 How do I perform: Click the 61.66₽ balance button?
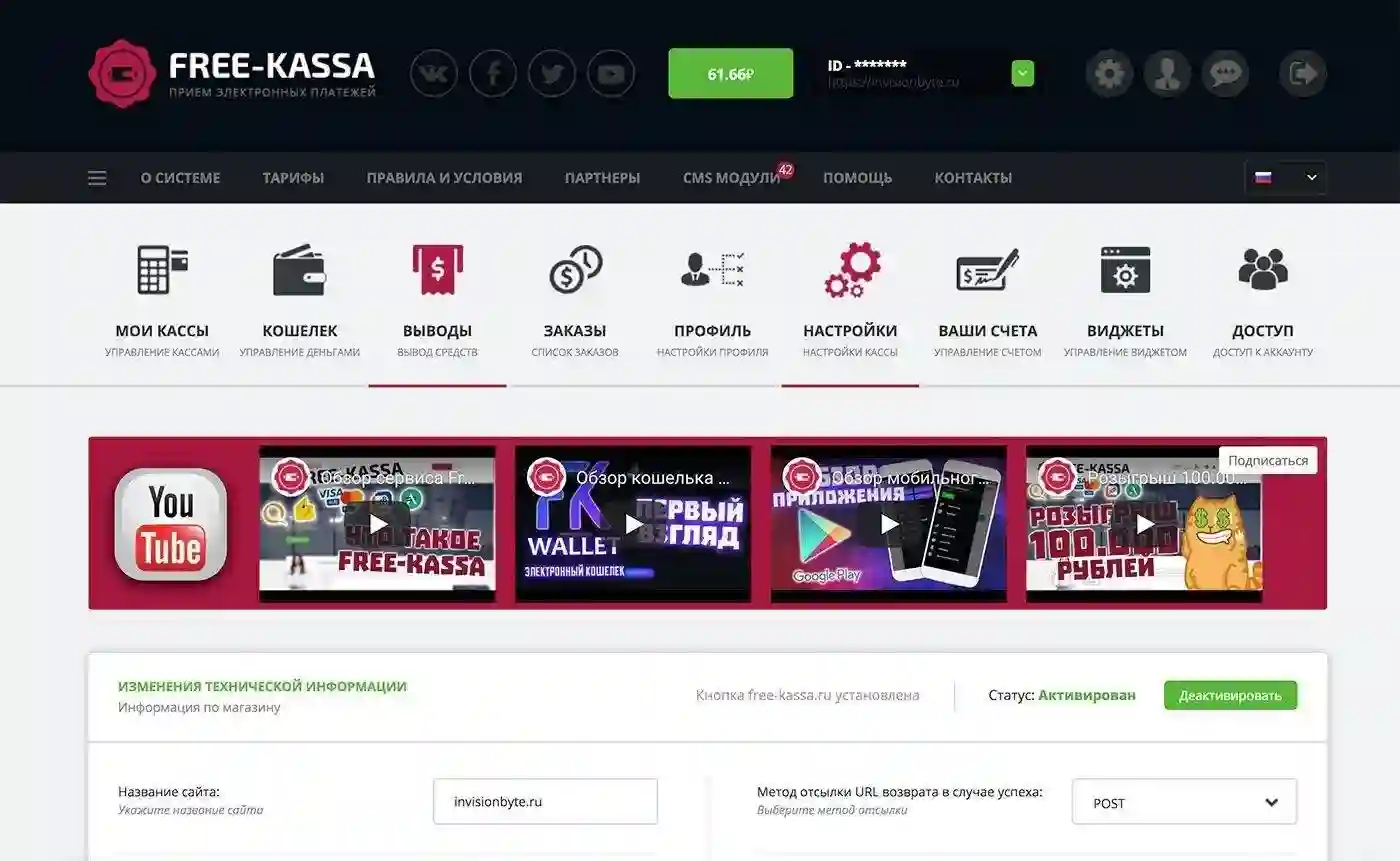click(731, 73)
